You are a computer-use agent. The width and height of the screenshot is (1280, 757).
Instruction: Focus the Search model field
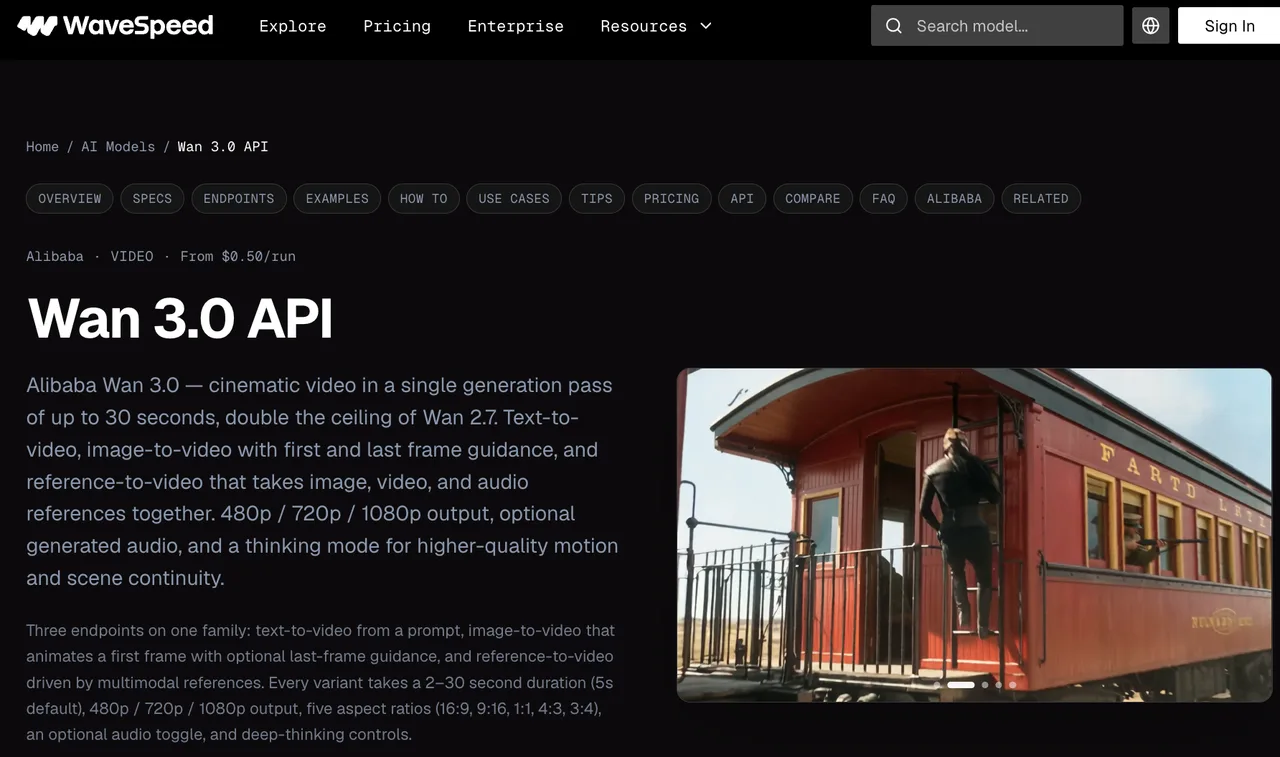pos(997,26)
